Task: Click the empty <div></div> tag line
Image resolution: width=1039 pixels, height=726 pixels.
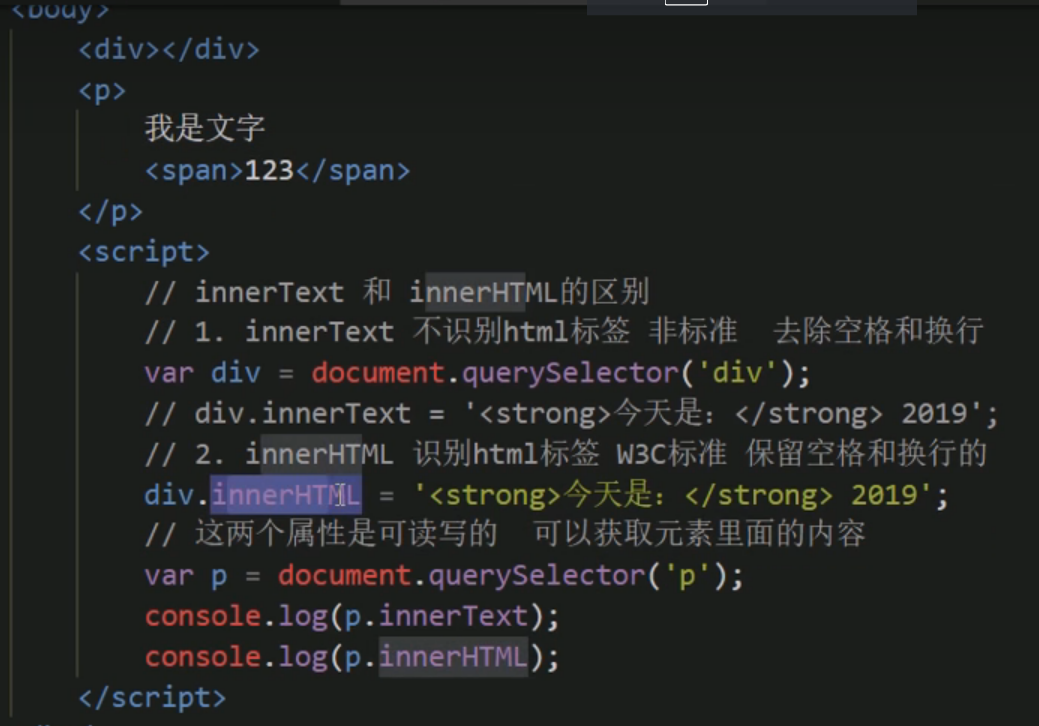Action: (x=169, y=50)
